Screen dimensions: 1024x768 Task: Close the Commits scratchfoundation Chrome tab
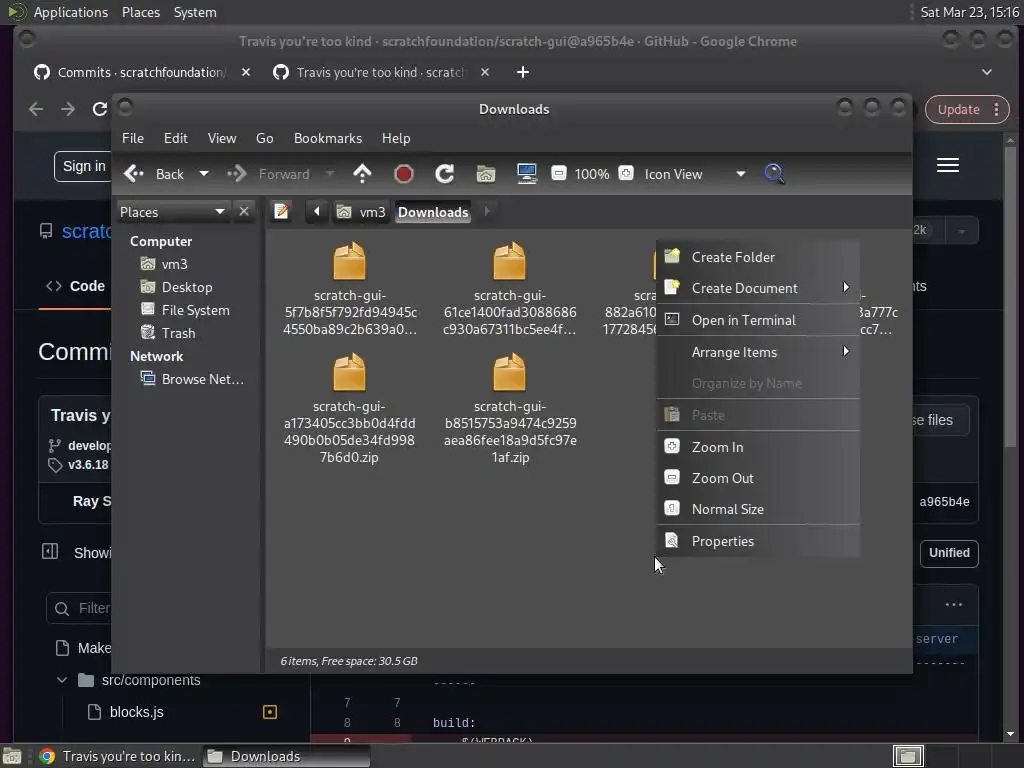coord(246,72)
